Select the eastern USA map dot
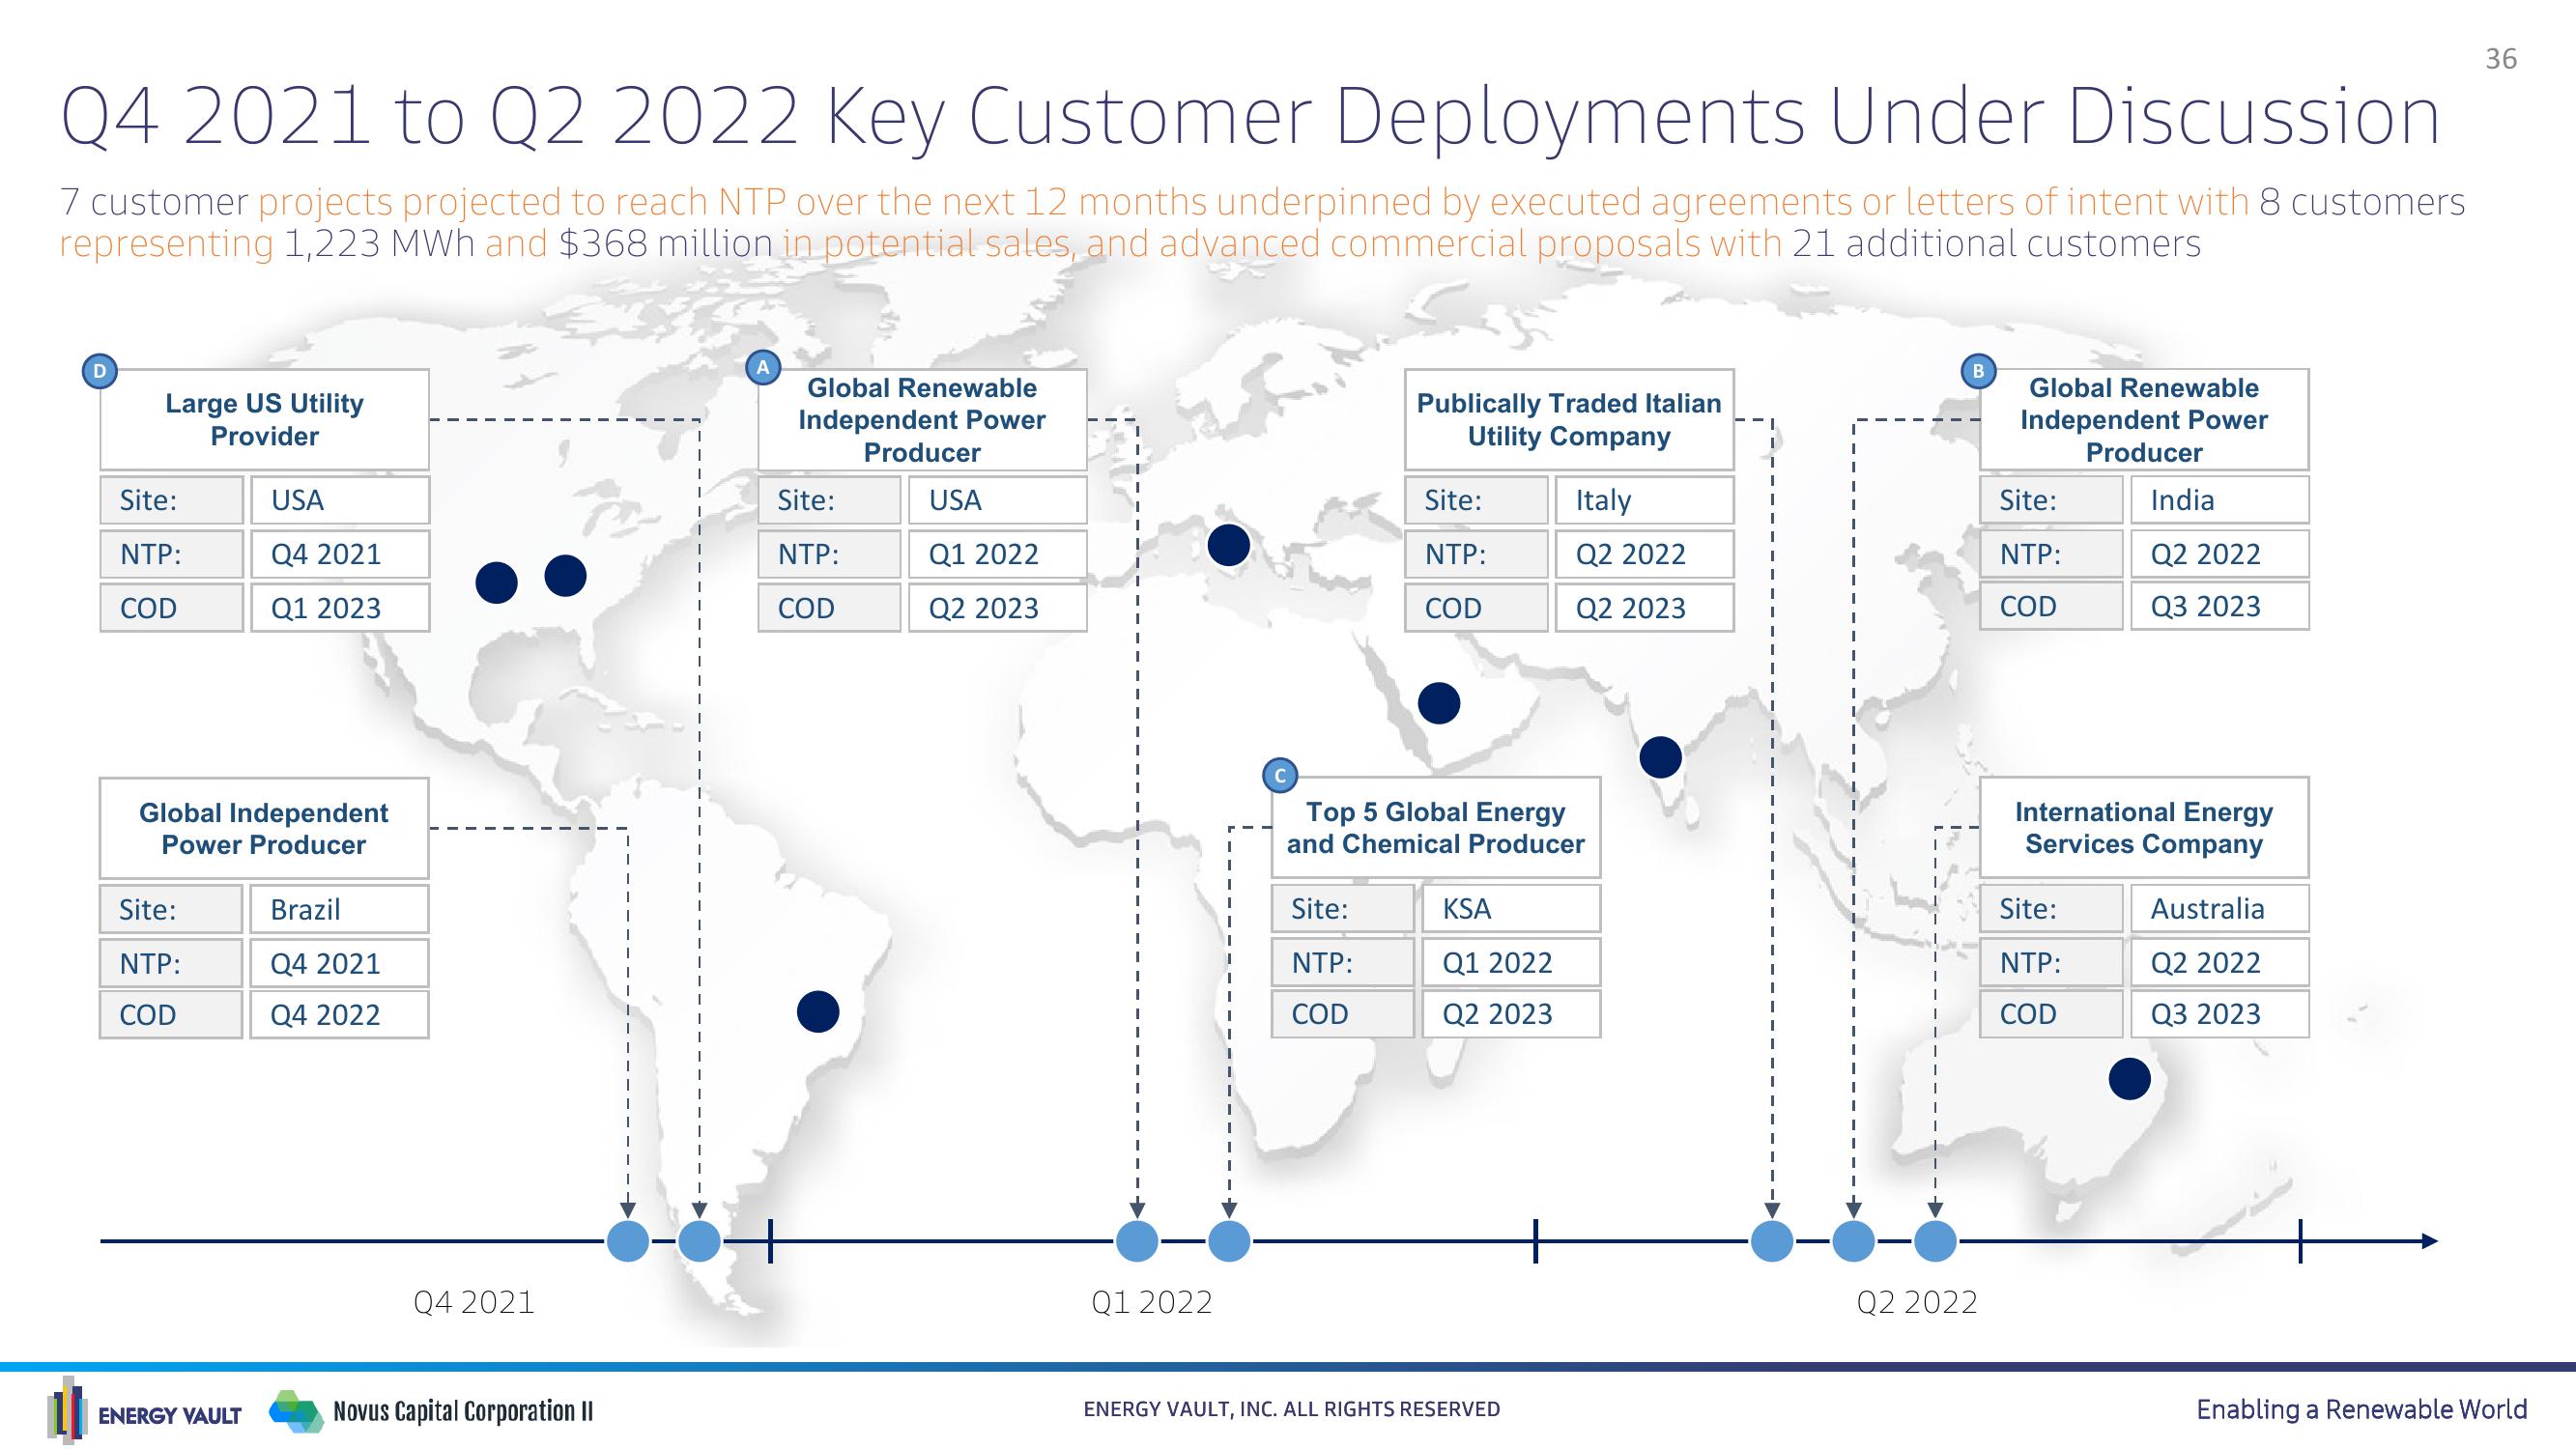This screenshot has height=1449, width=2576. pyautogui.click(x=565, y=575)
